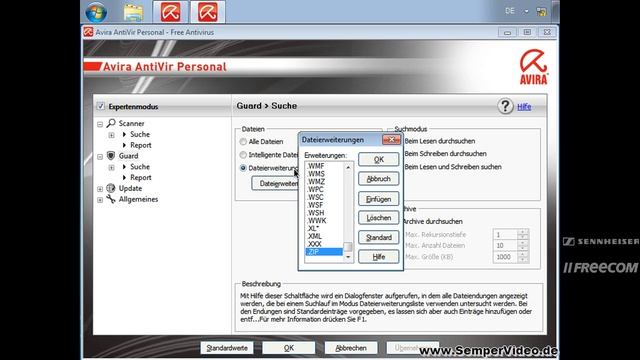Click the OK button in the bottom button row

[x=289, y=348]
